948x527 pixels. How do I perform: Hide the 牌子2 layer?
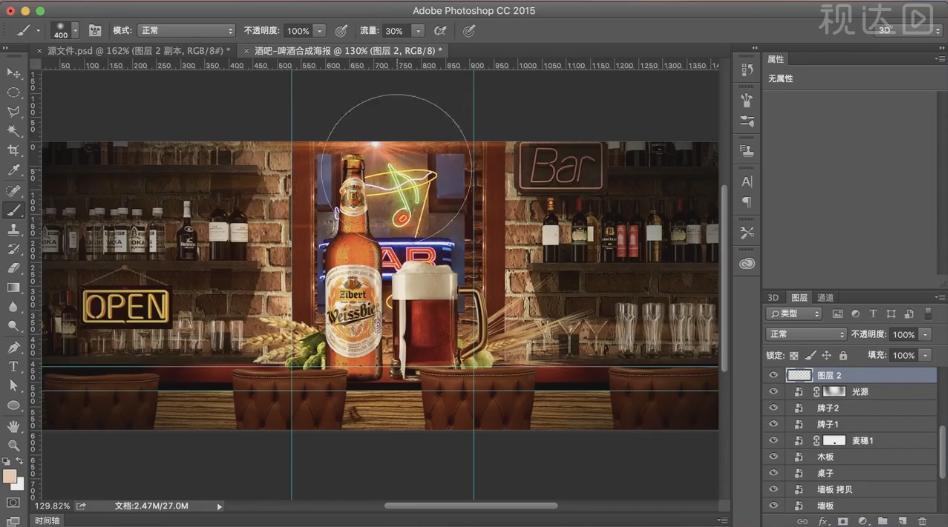(x=773, y=408)
